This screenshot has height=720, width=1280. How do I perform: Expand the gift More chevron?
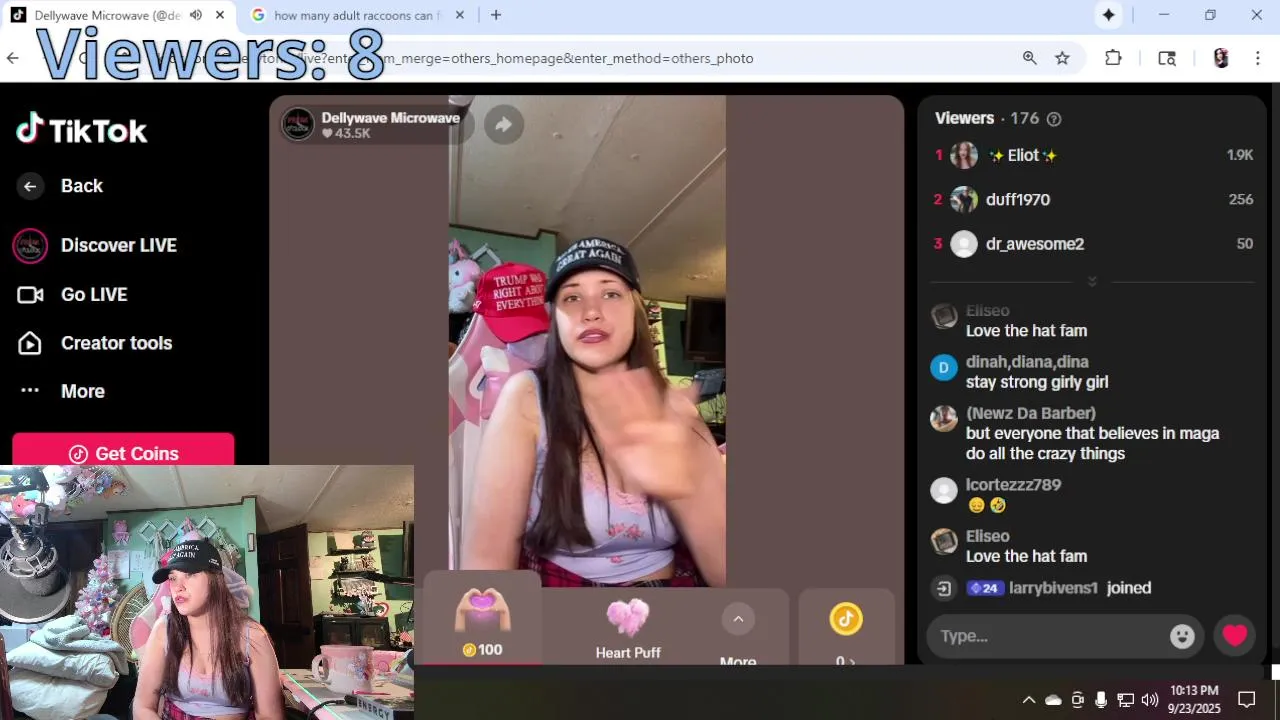[738, 619]
